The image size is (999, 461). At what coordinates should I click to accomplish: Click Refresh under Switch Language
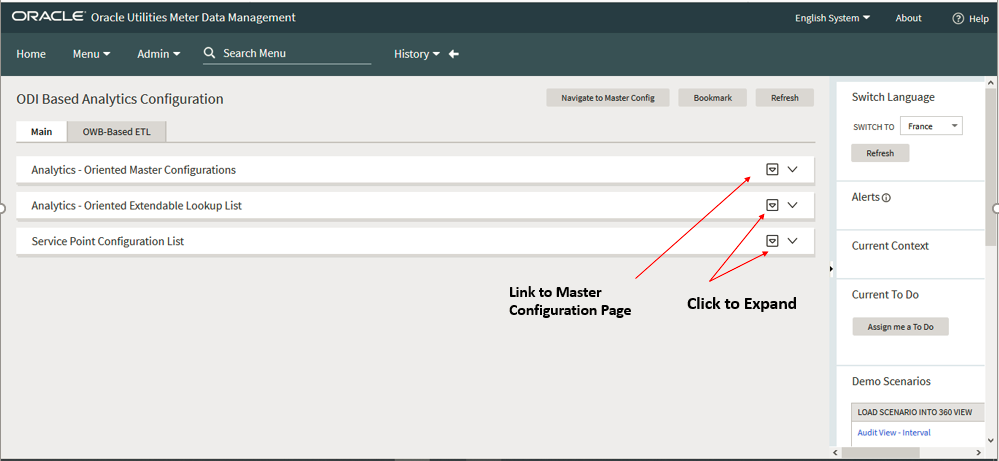click(880, 153)
